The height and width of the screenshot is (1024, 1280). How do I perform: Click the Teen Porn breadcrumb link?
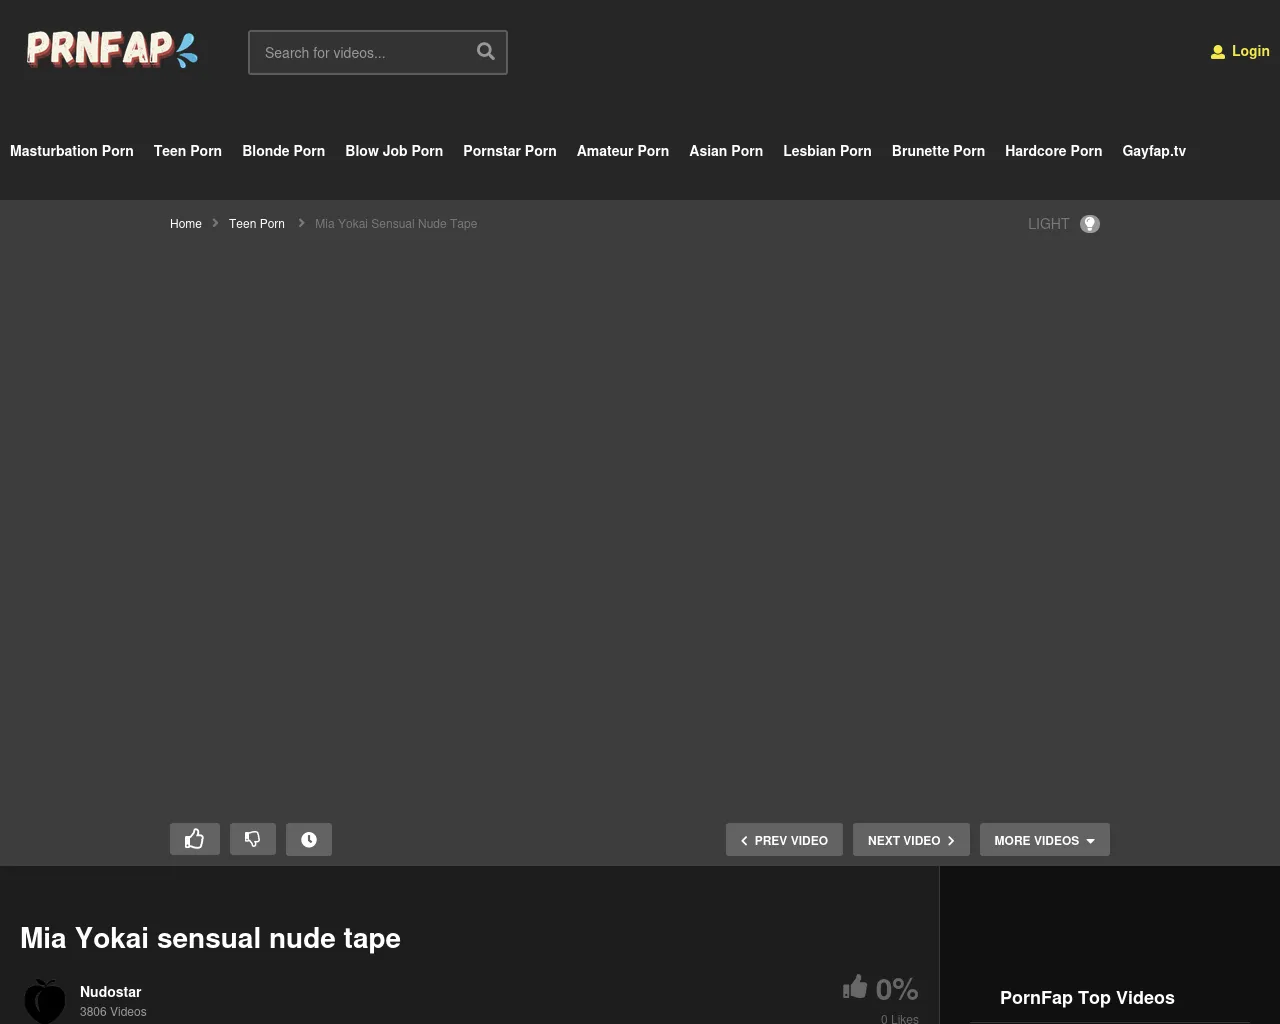point(257,224)
